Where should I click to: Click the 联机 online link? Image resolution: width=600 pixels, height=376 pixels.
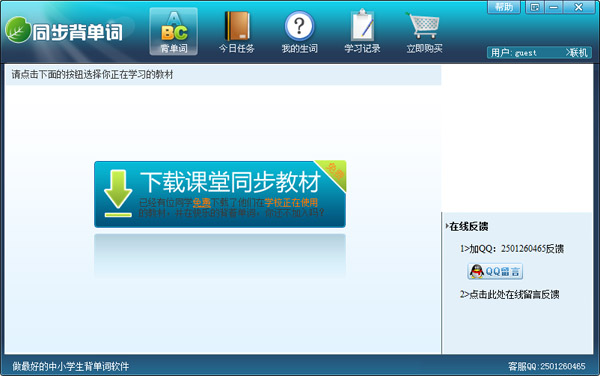coord(577,53)
